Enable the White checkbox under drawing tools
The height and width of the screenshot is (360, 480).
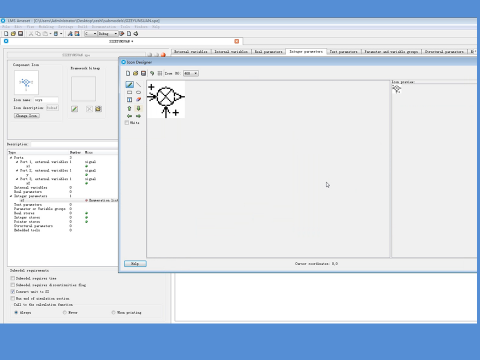(127, 123)
